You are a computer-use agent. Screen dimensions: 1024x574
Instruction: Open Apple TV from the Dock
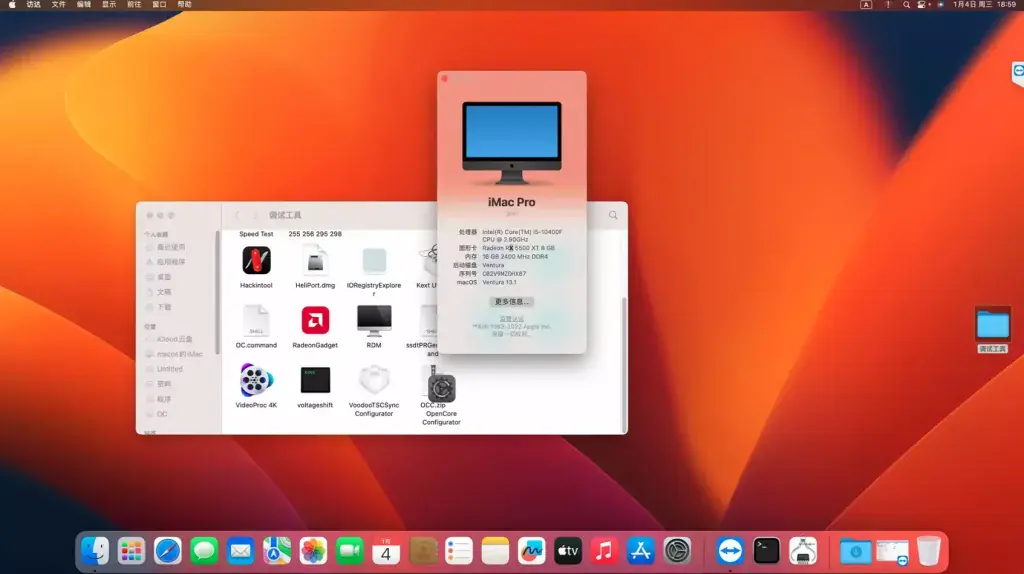click(x=568, y=551)
